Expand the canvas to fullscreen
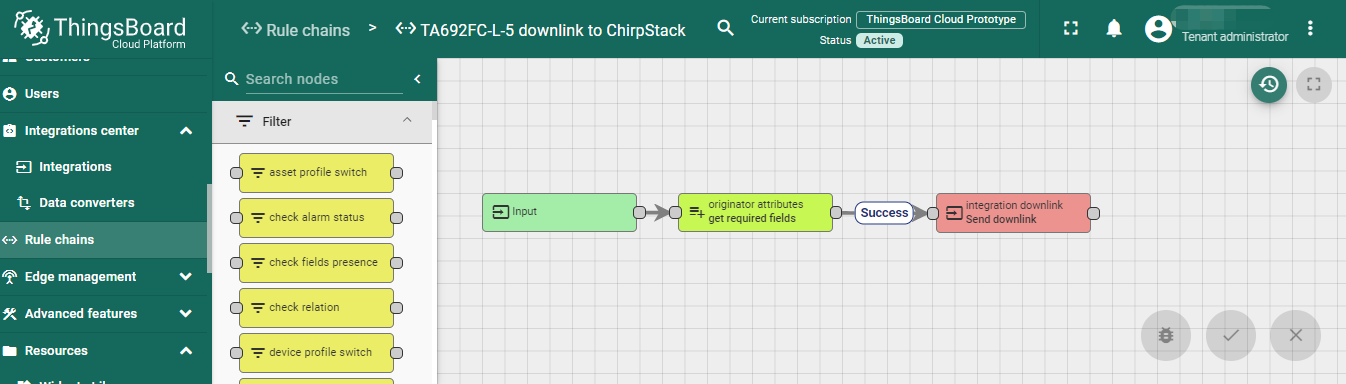Image resolution: width=1346 pixels, height=384 pixels. [x=1314, y=84]
